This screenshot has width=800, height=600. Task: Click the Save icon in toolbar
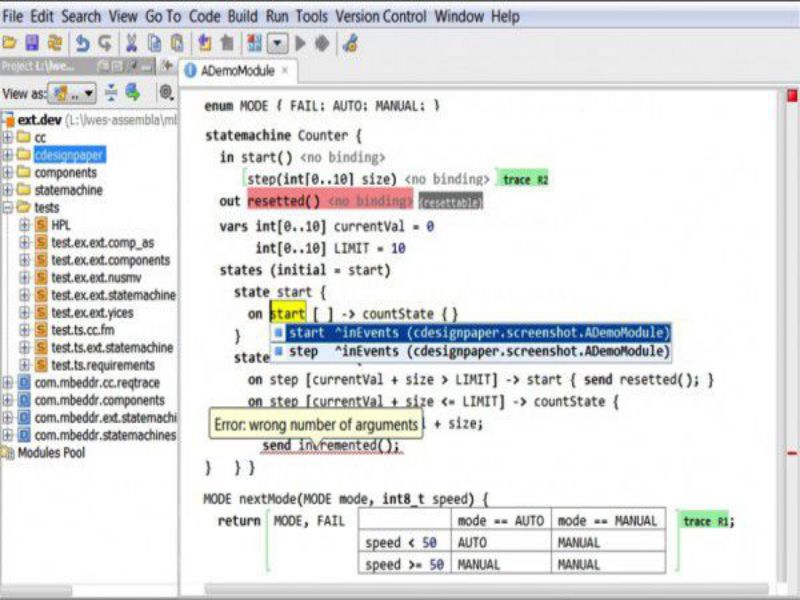pos(32,43)
